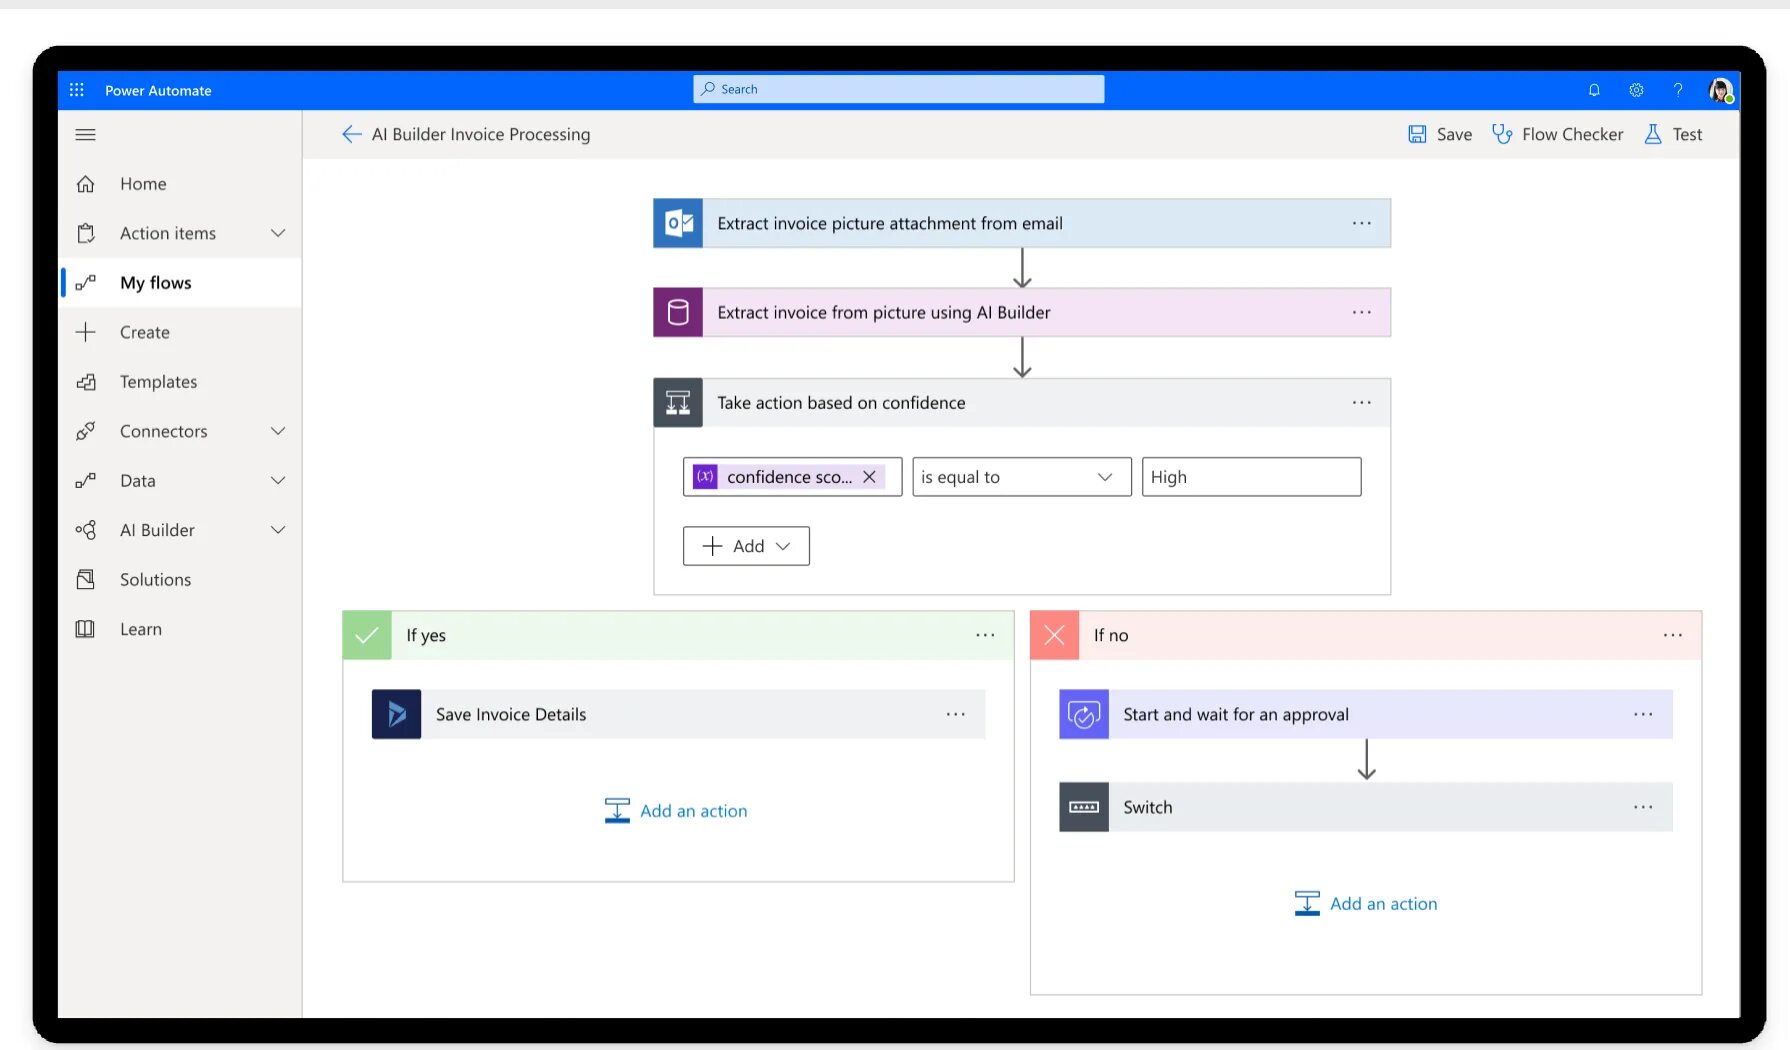The height and width of the screenshot is (1050, 1790).
Task: Open Templates in sidebar
Action: (180, 382)
